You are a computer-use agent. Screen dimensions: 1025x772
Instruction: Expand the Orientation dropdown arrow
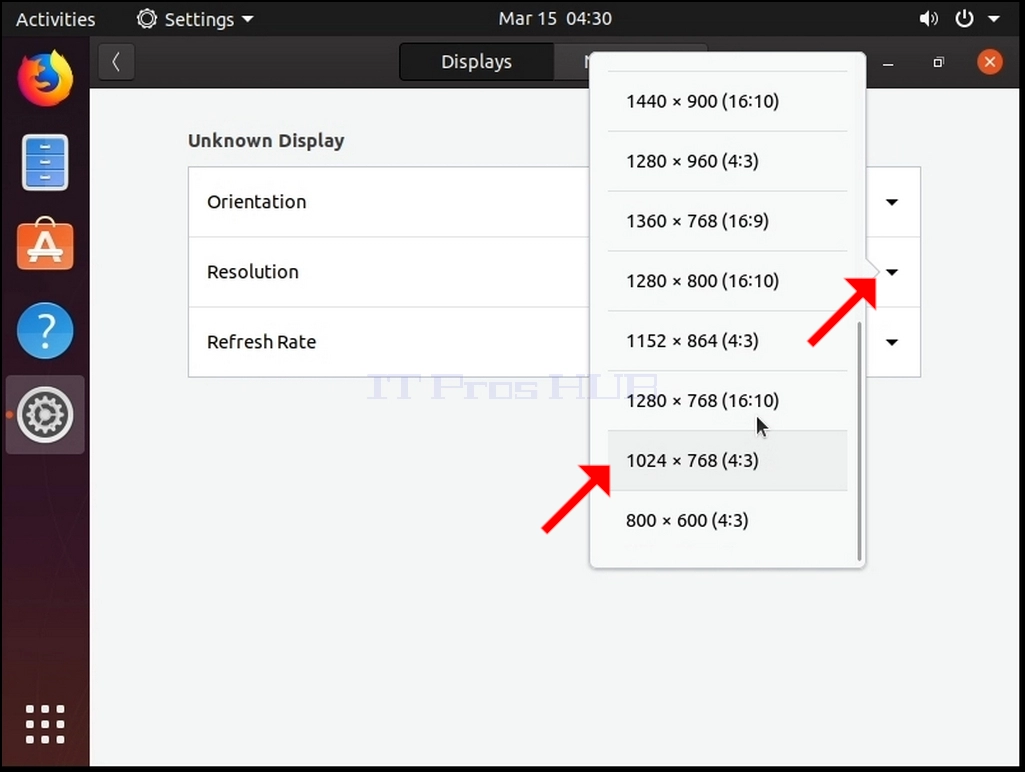pyautogui.click(x=892, y=202)
